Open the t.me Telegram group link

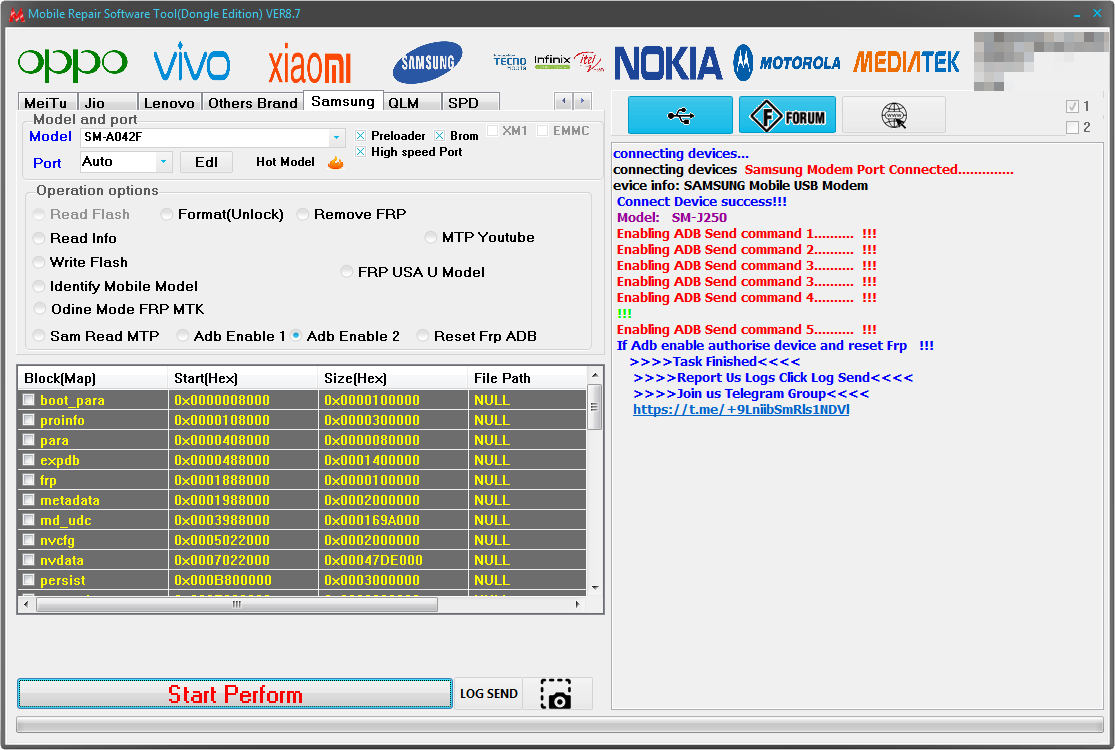click(x=741, y=409)
